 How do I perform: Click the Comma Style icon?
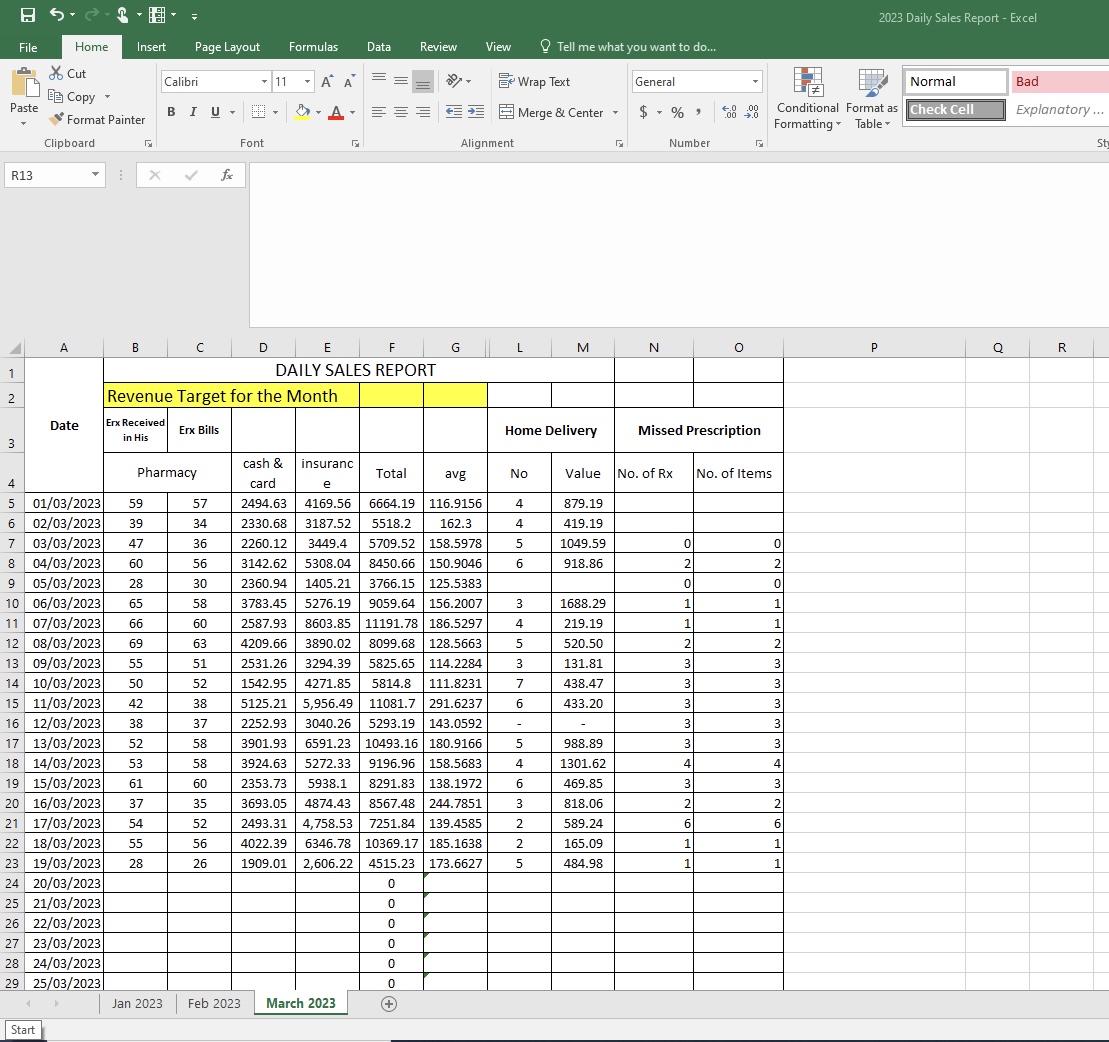point(698,112)
